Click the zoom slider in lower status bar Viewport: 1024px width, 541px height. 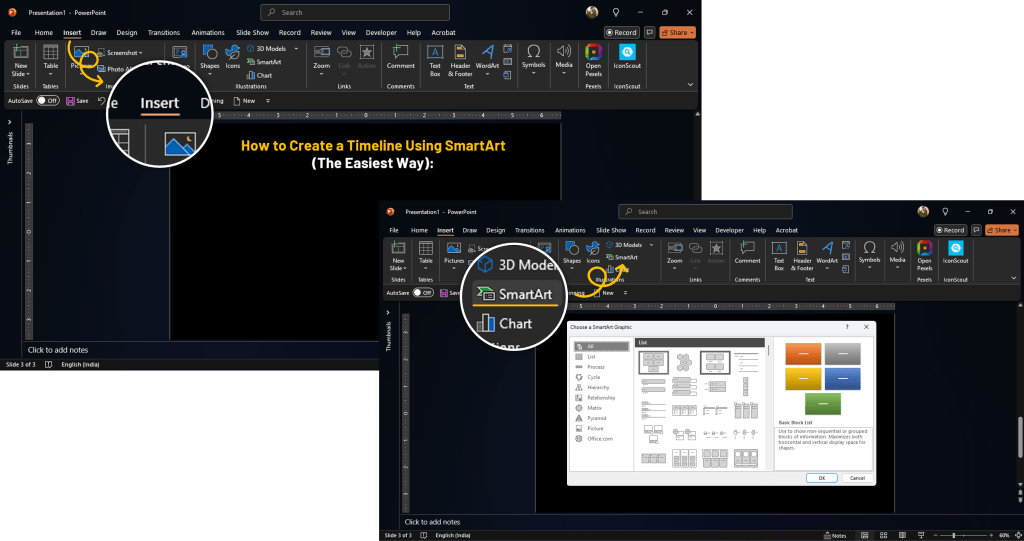952,535
